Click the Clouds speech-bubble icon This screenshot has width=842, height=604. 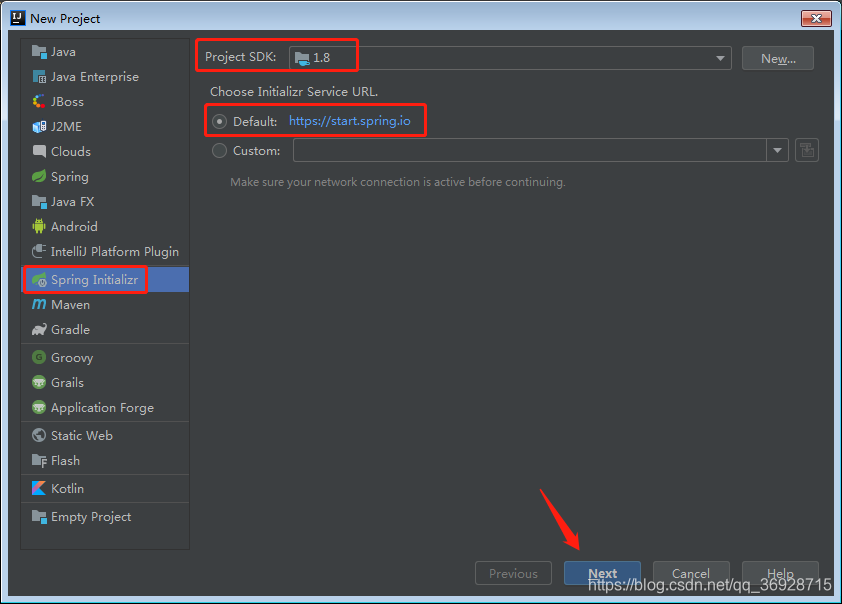[39, 151]
